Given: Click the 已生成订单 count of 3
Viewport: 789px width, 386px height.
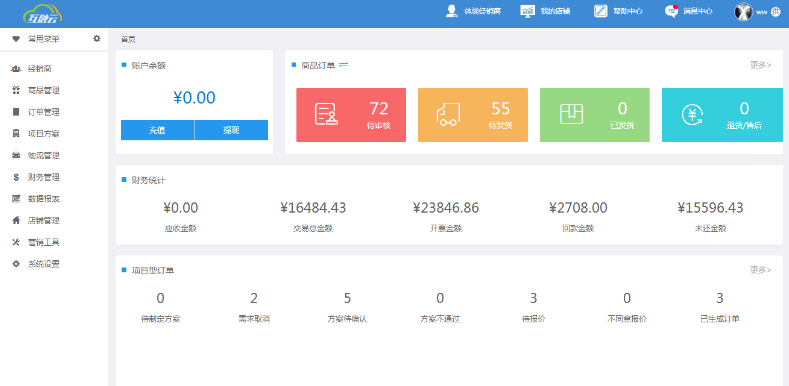Looking at the screenshot, I should coord(720,298).
